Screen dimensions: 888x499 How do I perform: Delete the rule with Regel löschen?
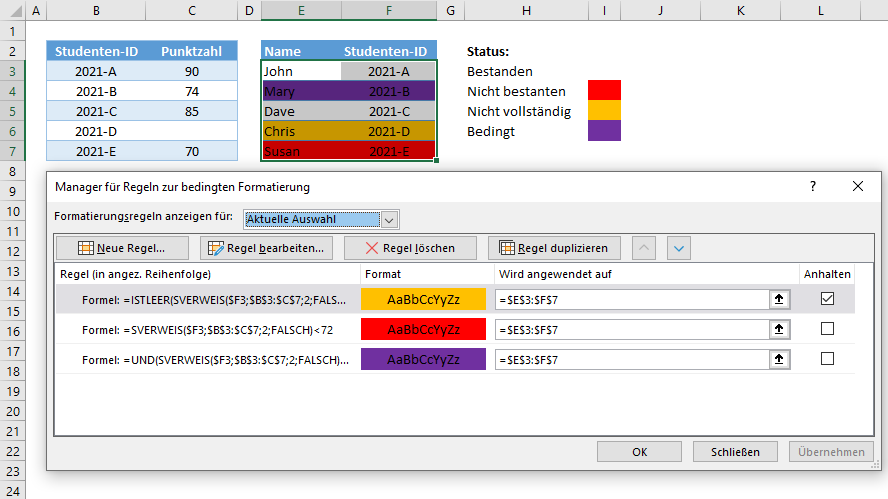point(410,248)
